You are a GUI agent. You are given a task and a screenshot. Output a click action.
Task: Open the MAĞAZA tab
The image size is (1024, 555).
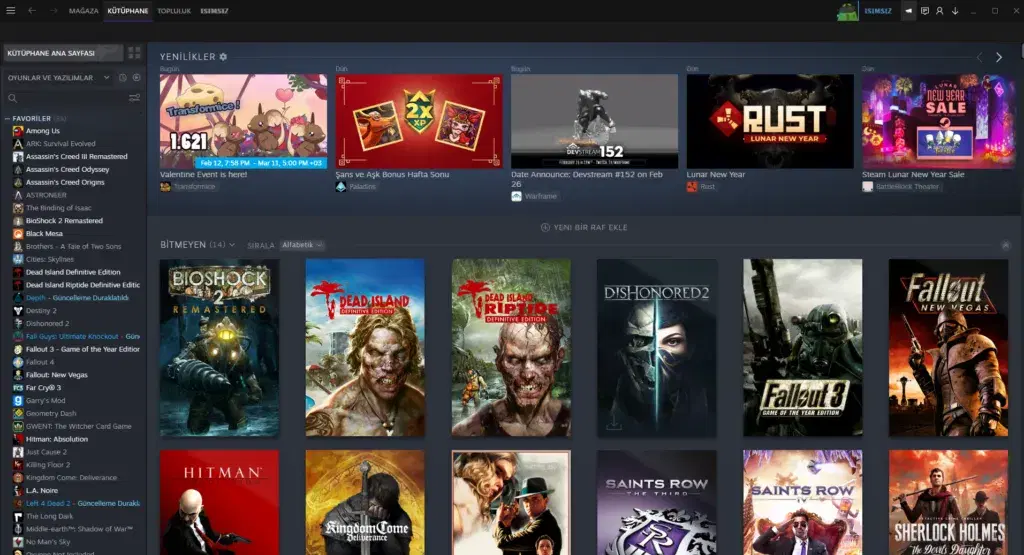click(x=84, y=11)
